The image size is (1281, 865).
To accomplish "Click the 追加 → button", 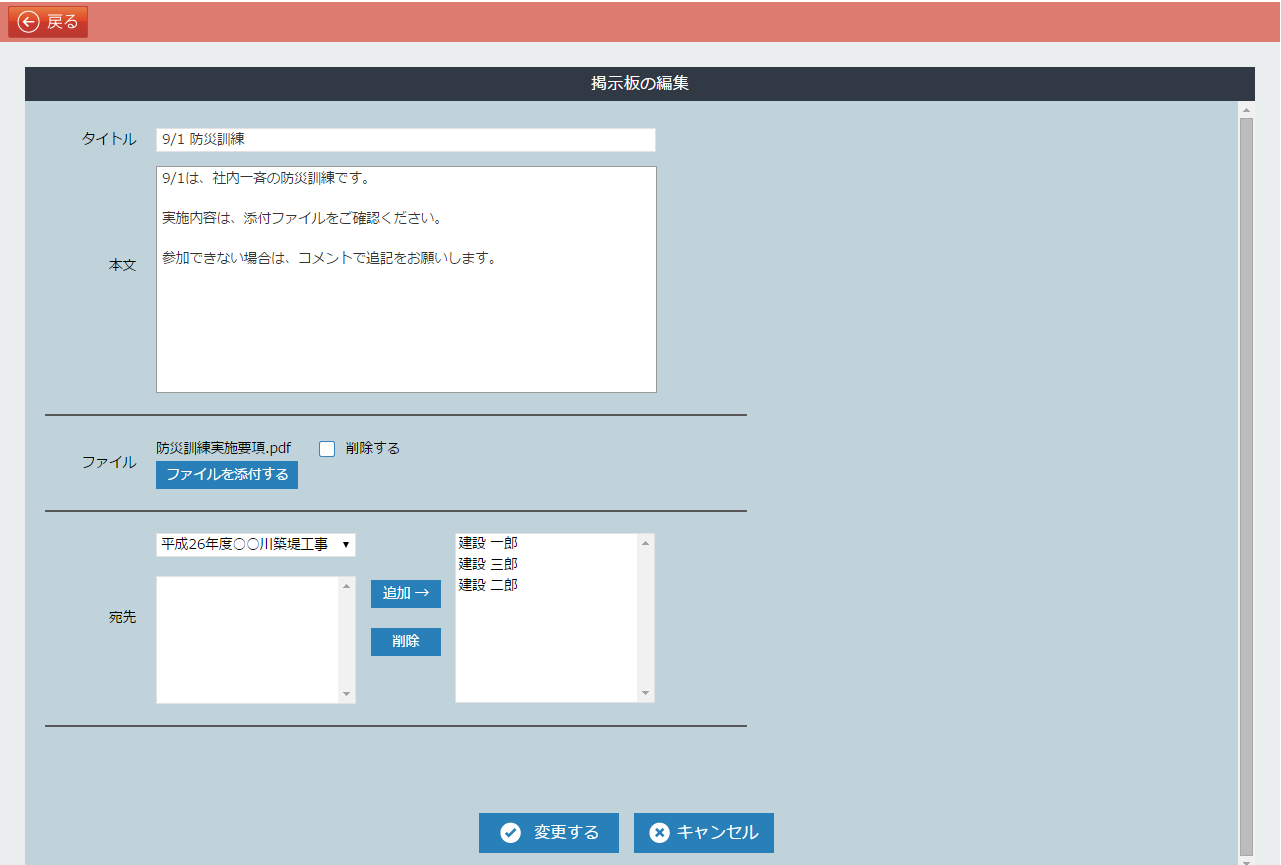I will point(406,594).
